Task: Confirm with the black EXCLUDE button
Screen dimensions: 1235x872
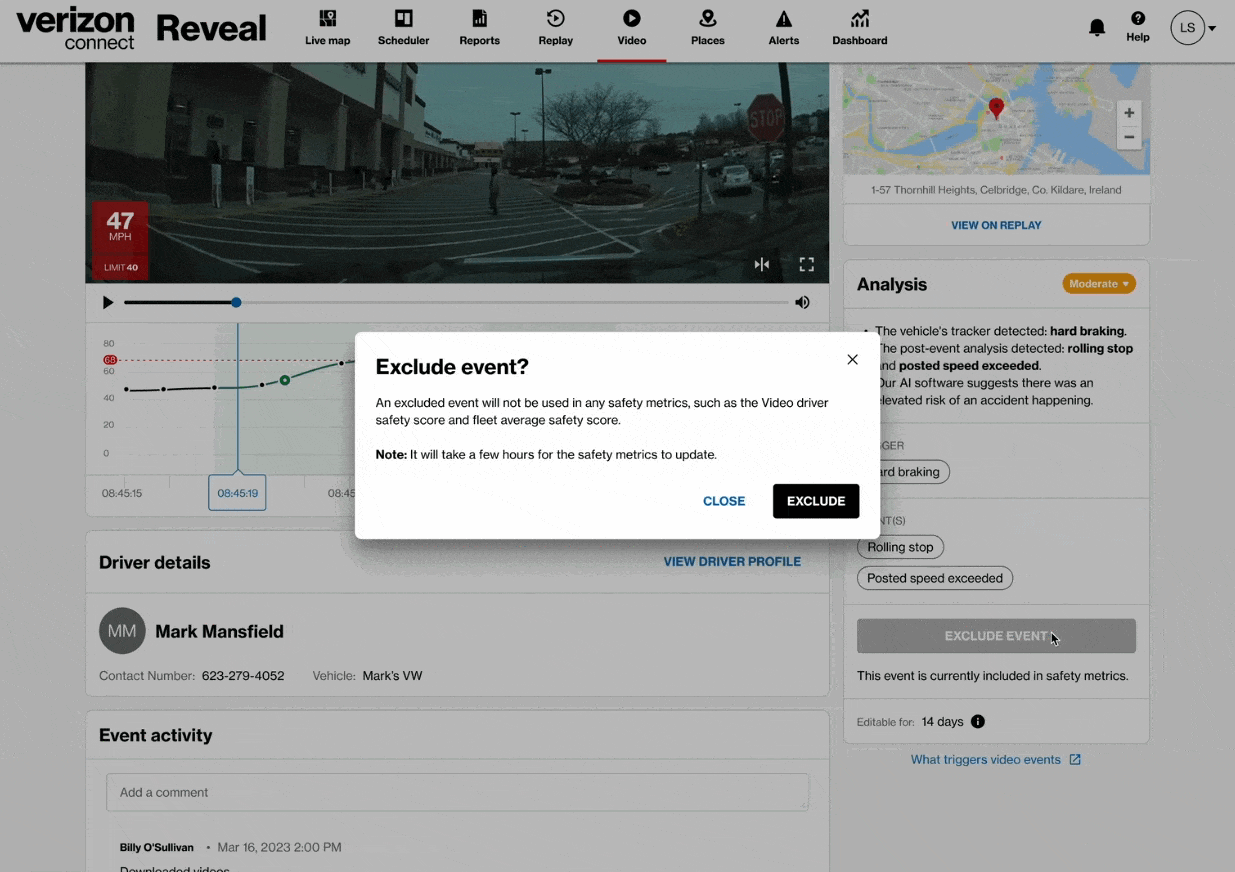Action: (x=815, y=501)
